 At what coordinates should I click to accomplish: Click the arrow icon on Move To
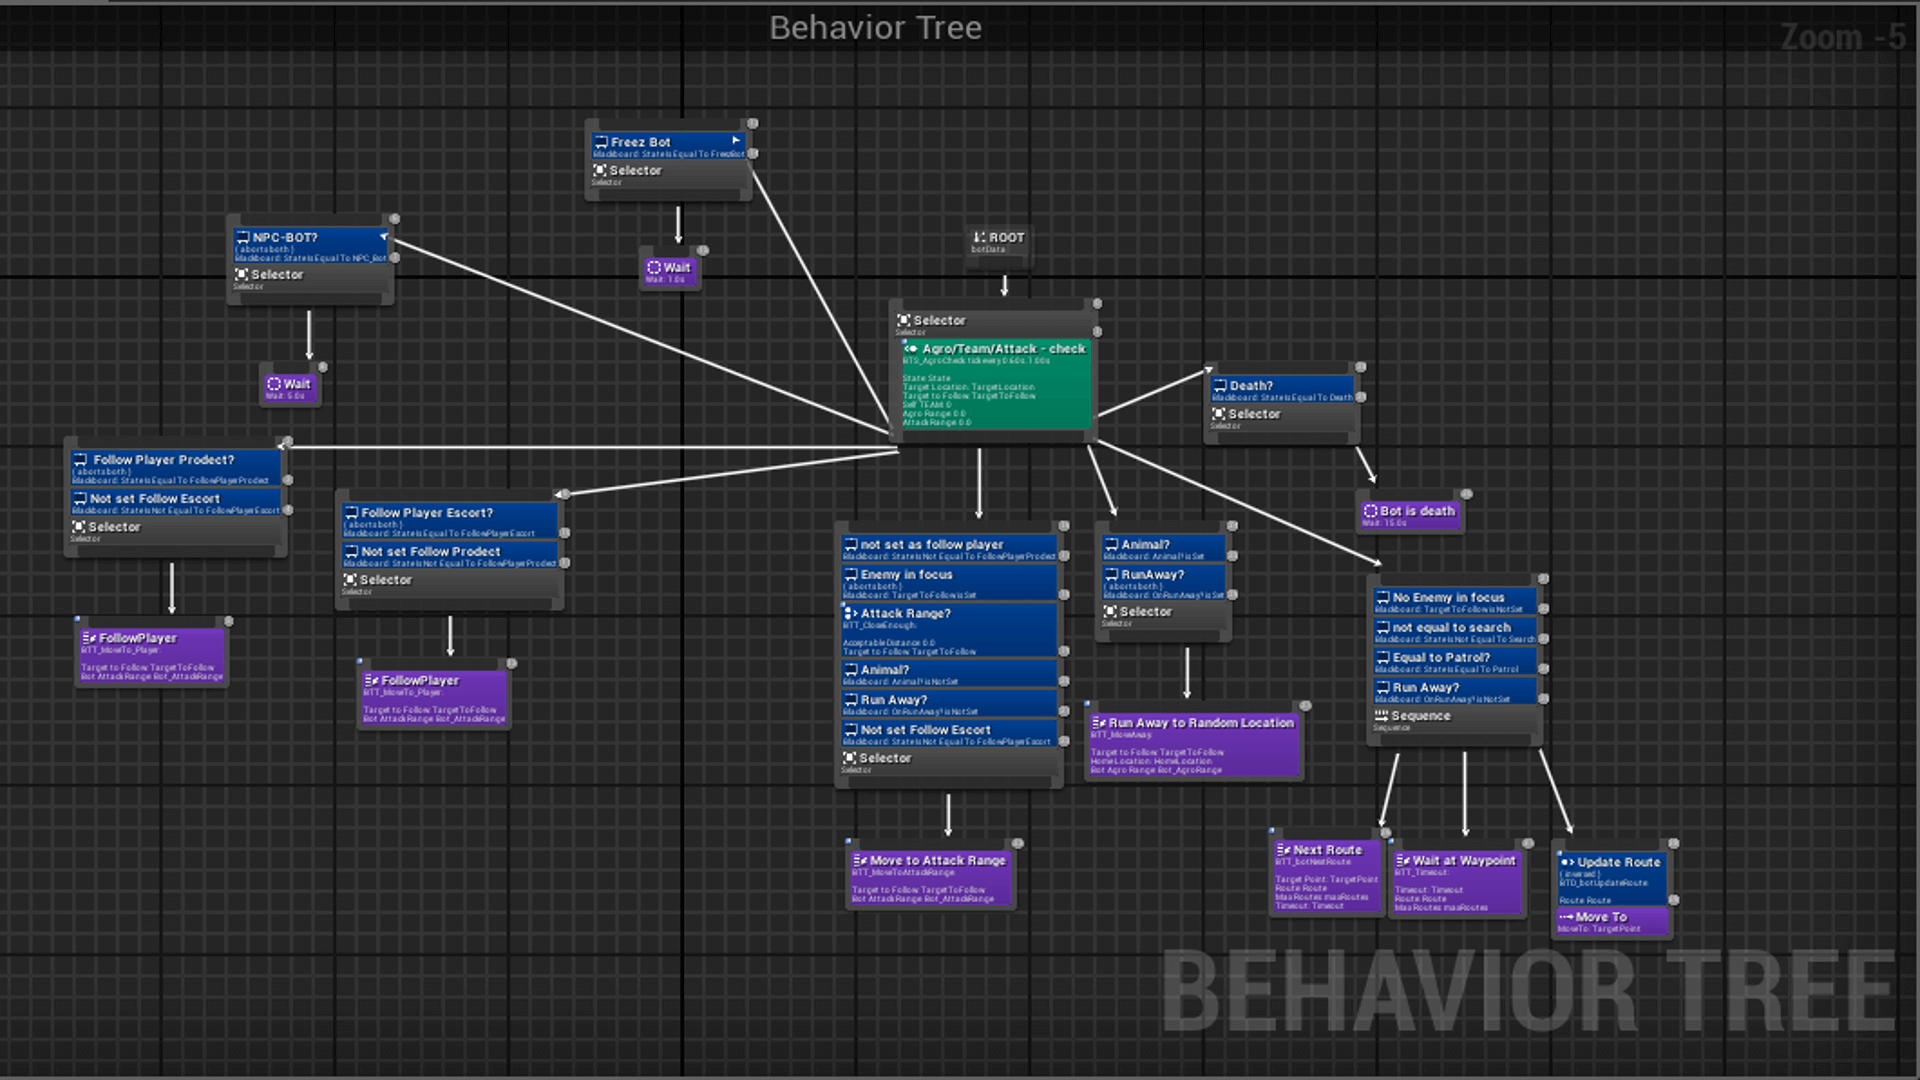(1566, 917)
